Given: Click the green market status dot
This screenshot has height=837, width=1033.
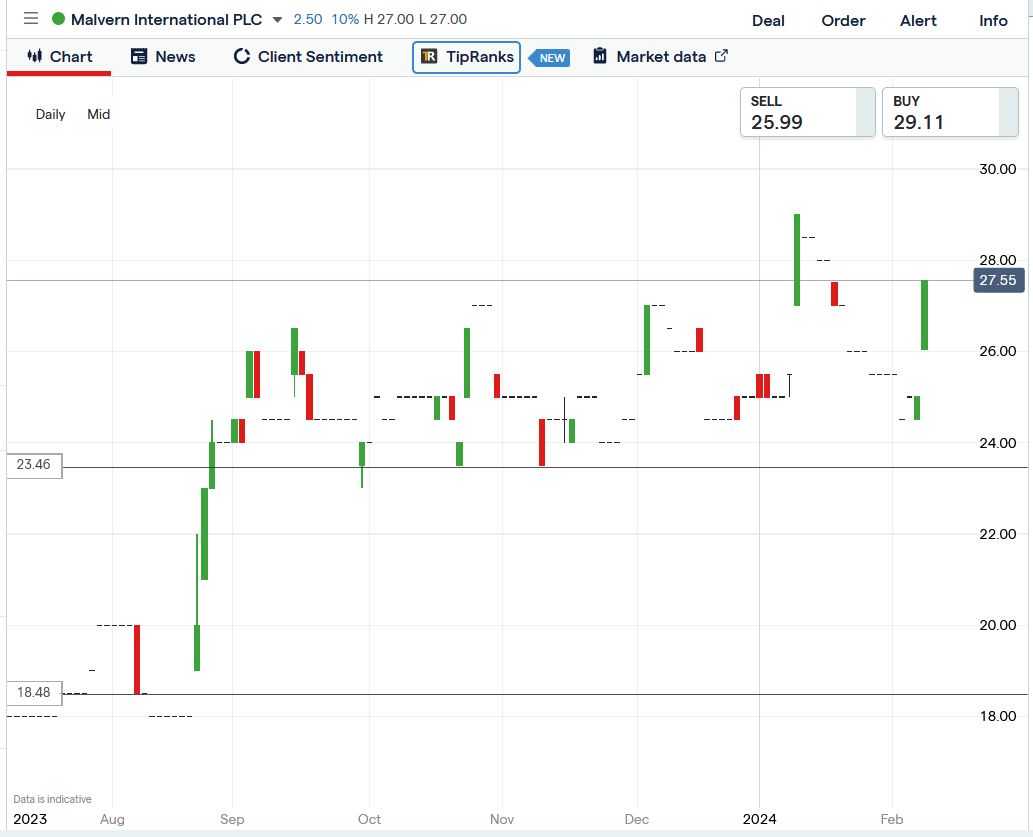Looking at the screenshot, I should [x=58, y=19].
